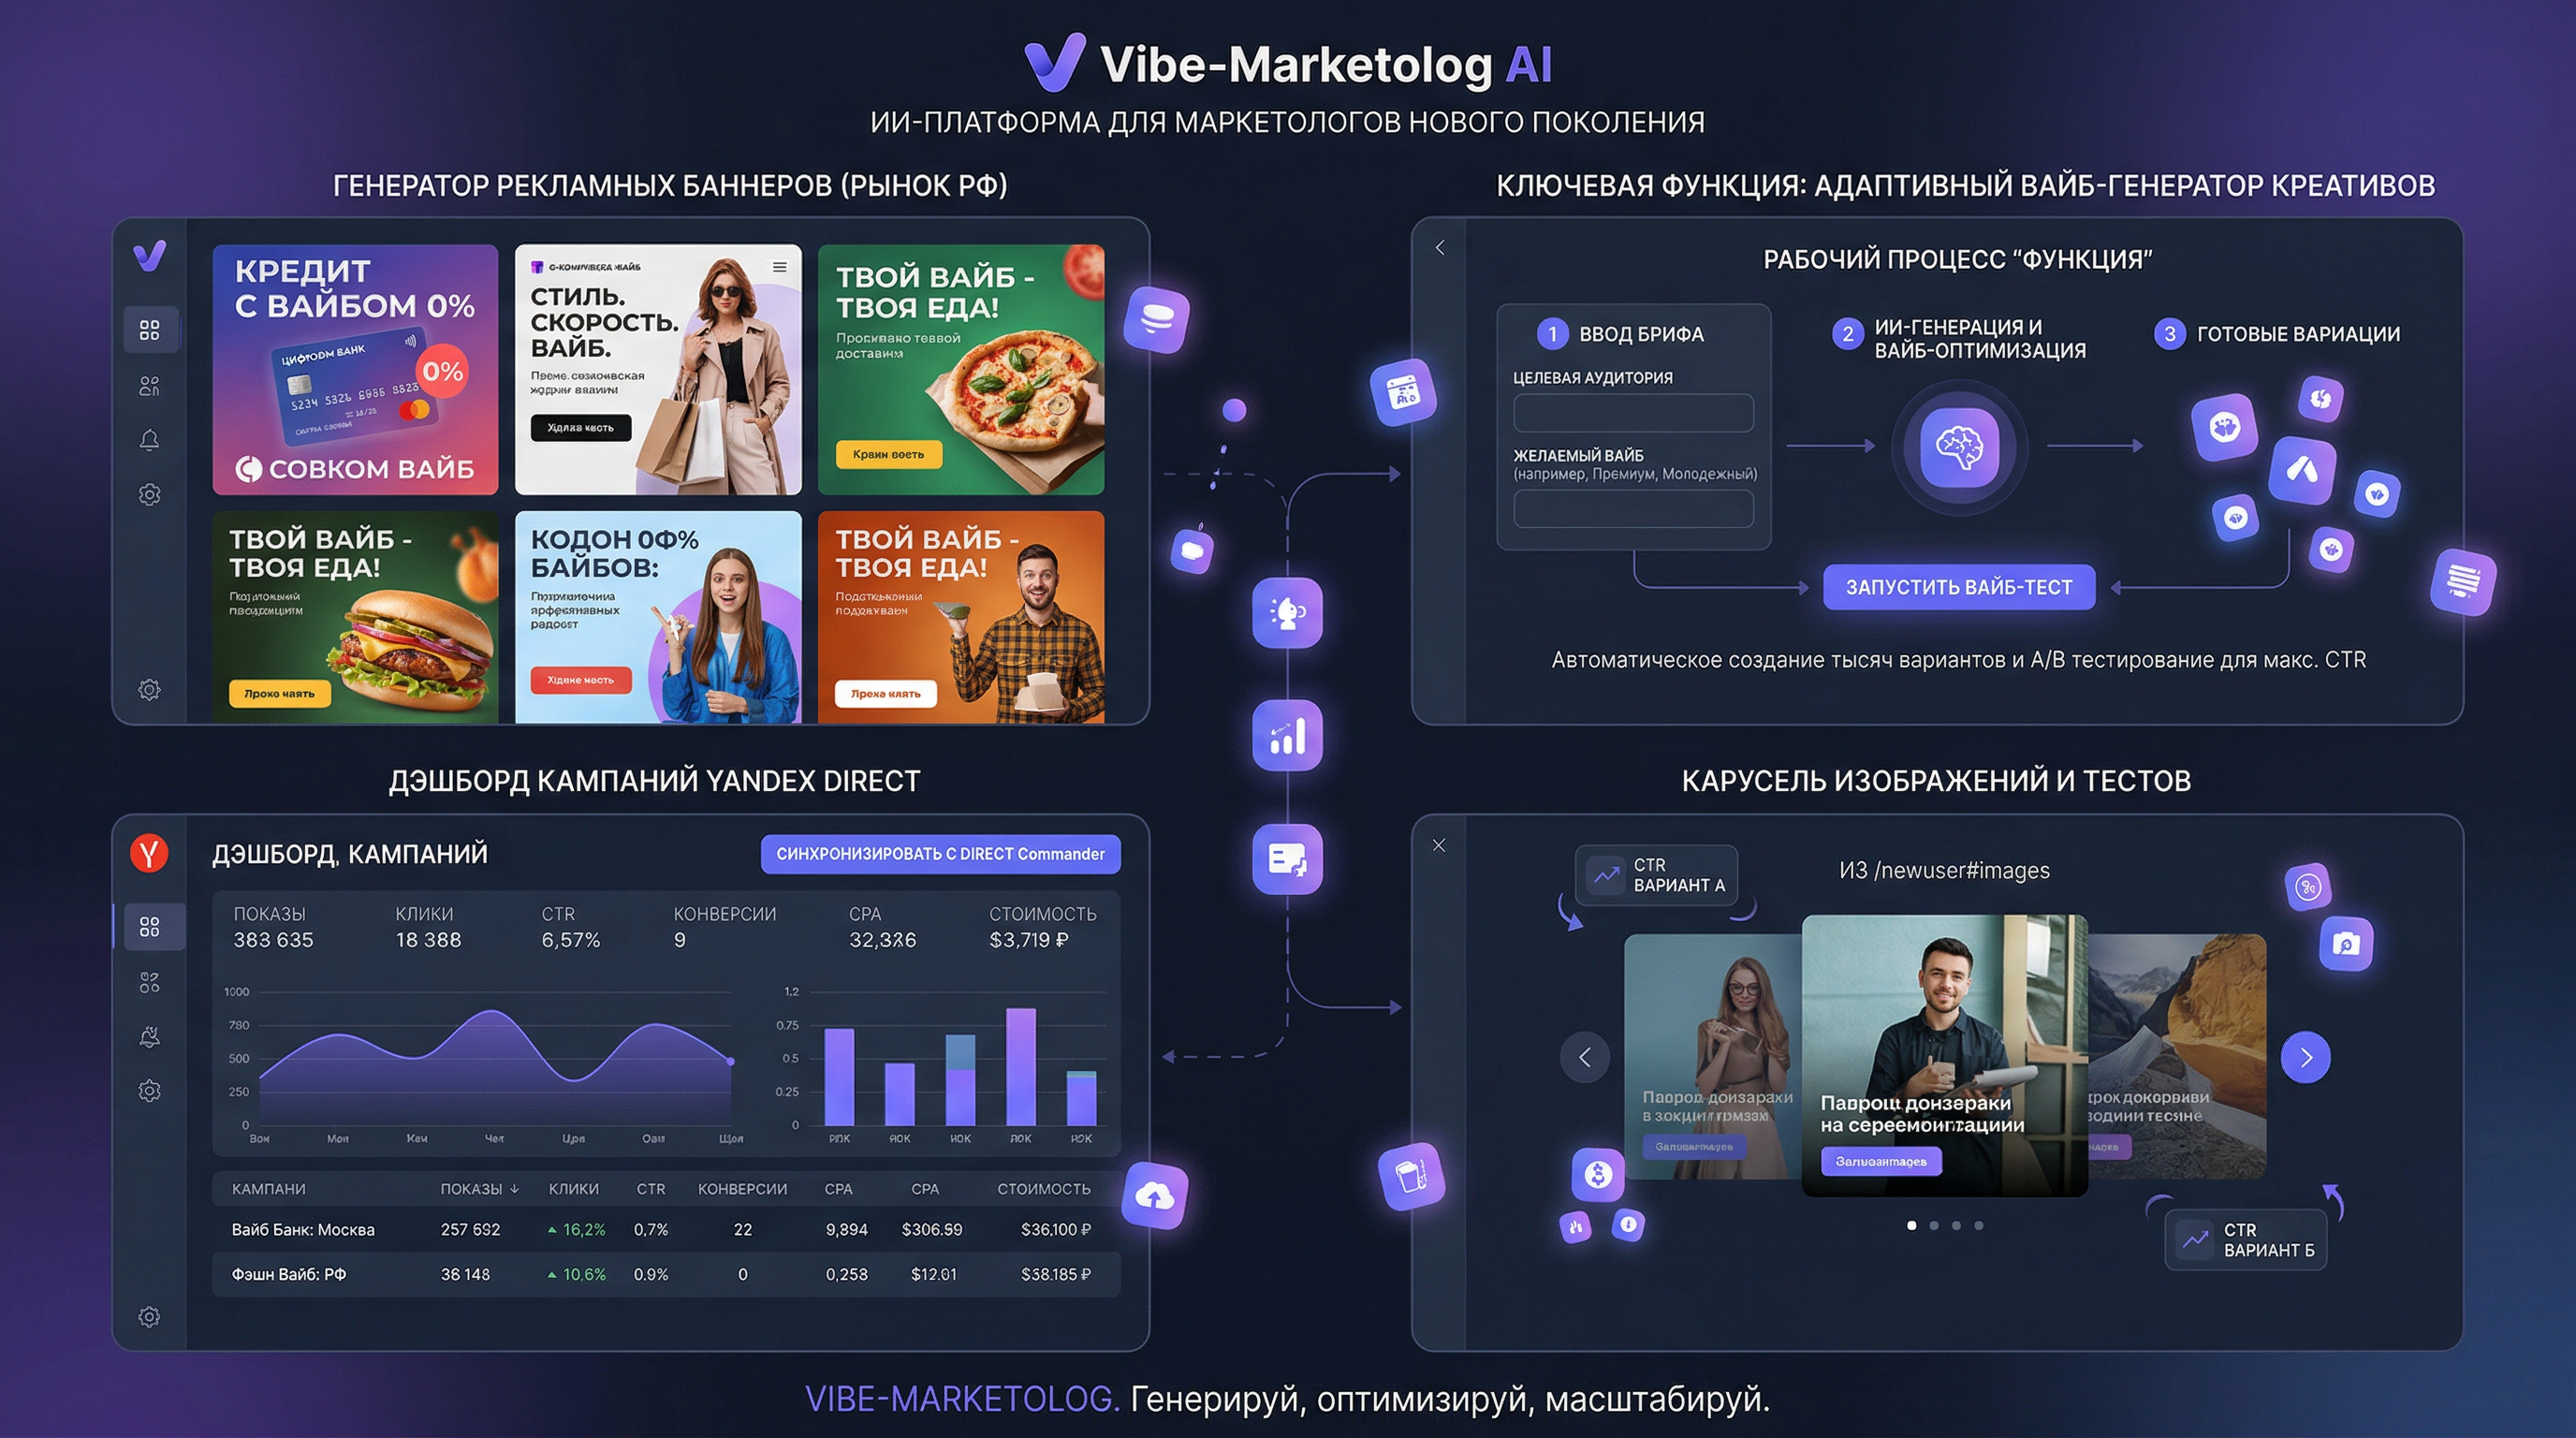Click into ЖЕЛАЕМЫЙ ВАЙБ input field

(x=1633, y=508)
